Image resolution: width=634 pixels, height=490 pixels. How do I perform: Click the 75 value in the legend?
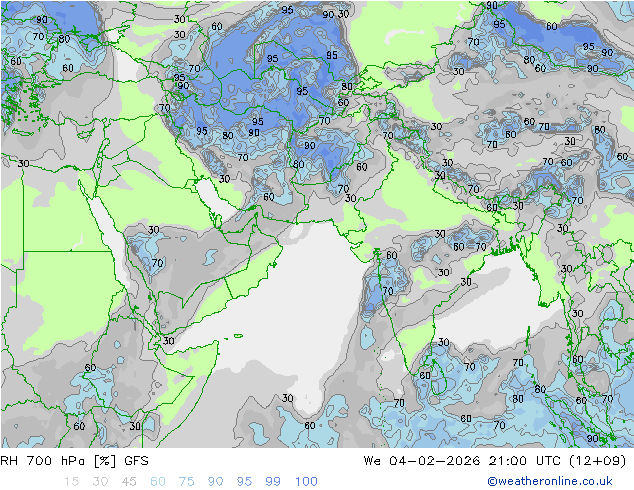tap(186, 482)
